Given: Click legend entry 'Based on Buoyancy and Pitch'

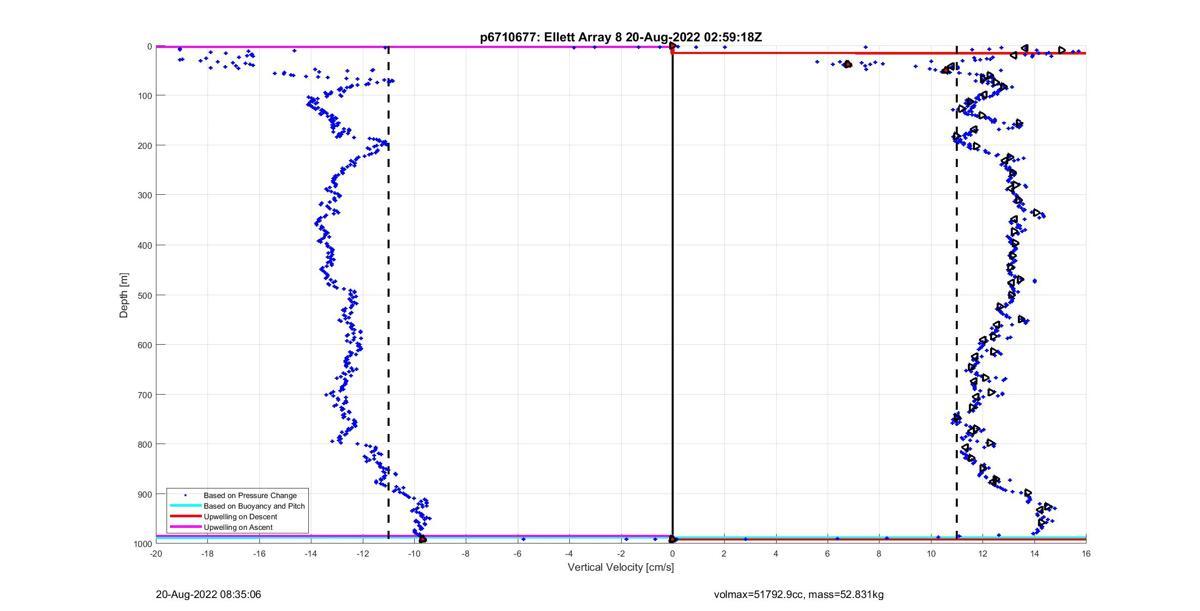Looking at the screenshot, I should pos(254,506).
